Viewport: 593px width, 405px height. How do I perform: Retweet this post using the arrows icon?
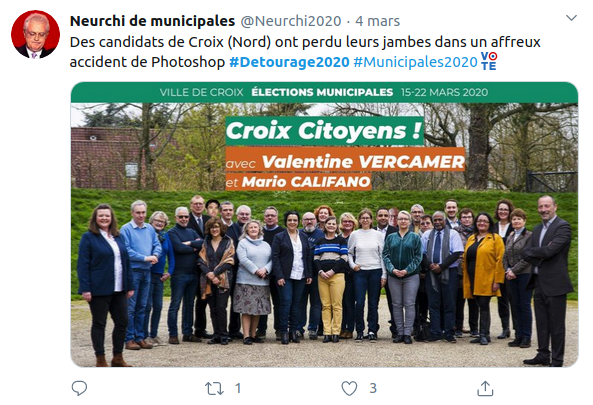214,388
